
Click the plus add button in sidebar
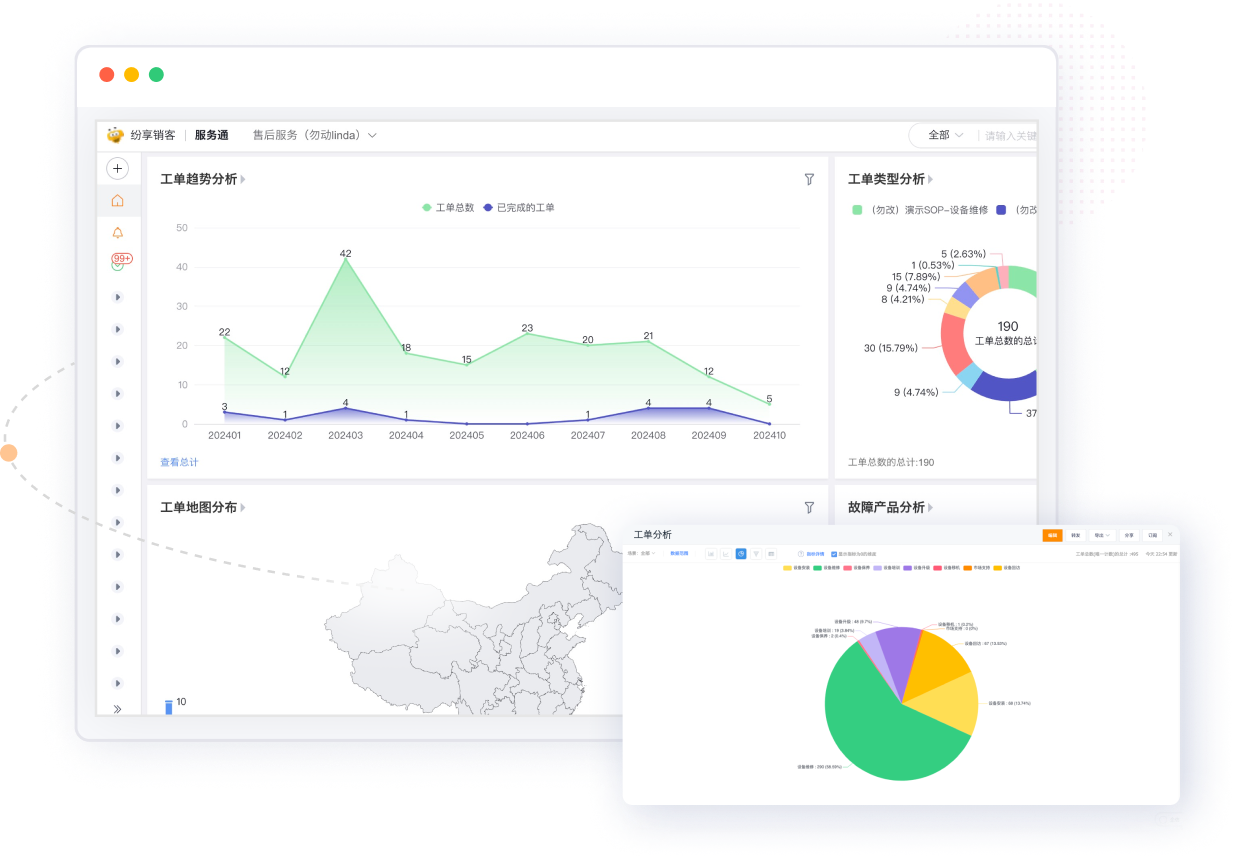pos(117,169)
